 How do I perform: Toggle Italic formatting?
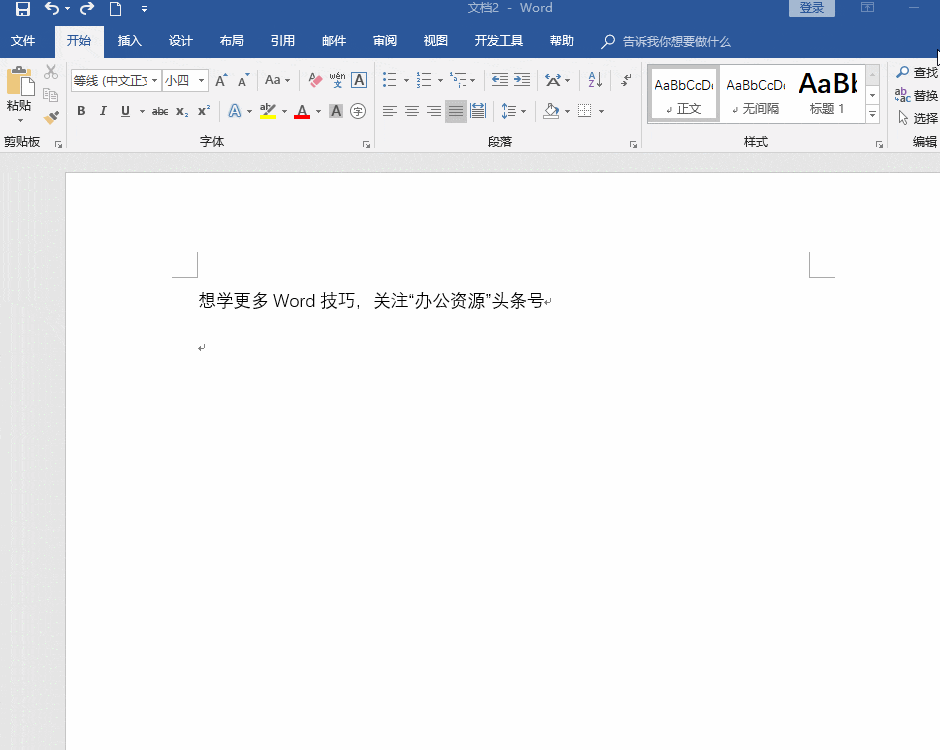point(103,111)
